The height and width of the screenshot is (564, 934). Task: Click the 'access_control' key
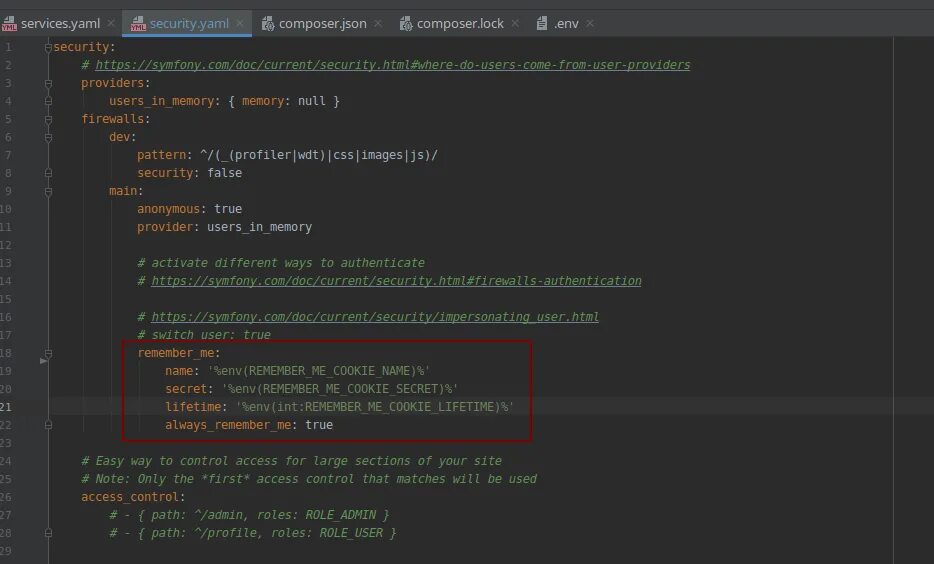(x=130, y=497)
